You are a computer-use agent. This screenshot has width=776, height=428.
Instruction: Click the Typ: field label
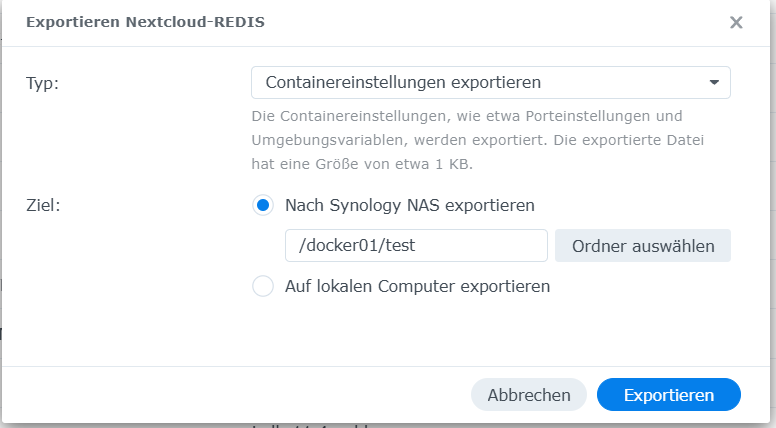click(43, 83)
